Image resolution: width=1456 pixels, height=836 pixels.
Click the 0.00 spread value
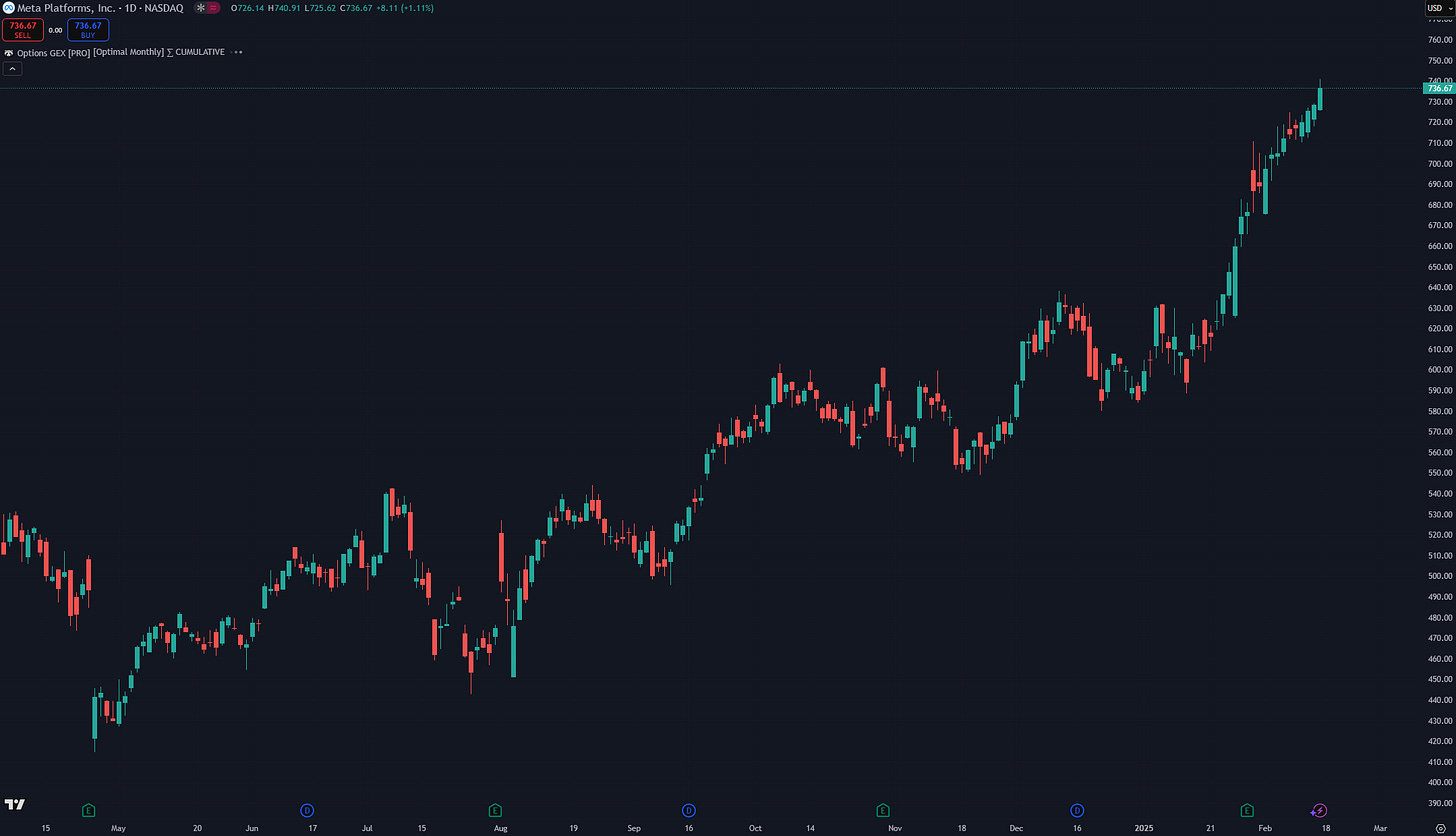coord(55,30)
